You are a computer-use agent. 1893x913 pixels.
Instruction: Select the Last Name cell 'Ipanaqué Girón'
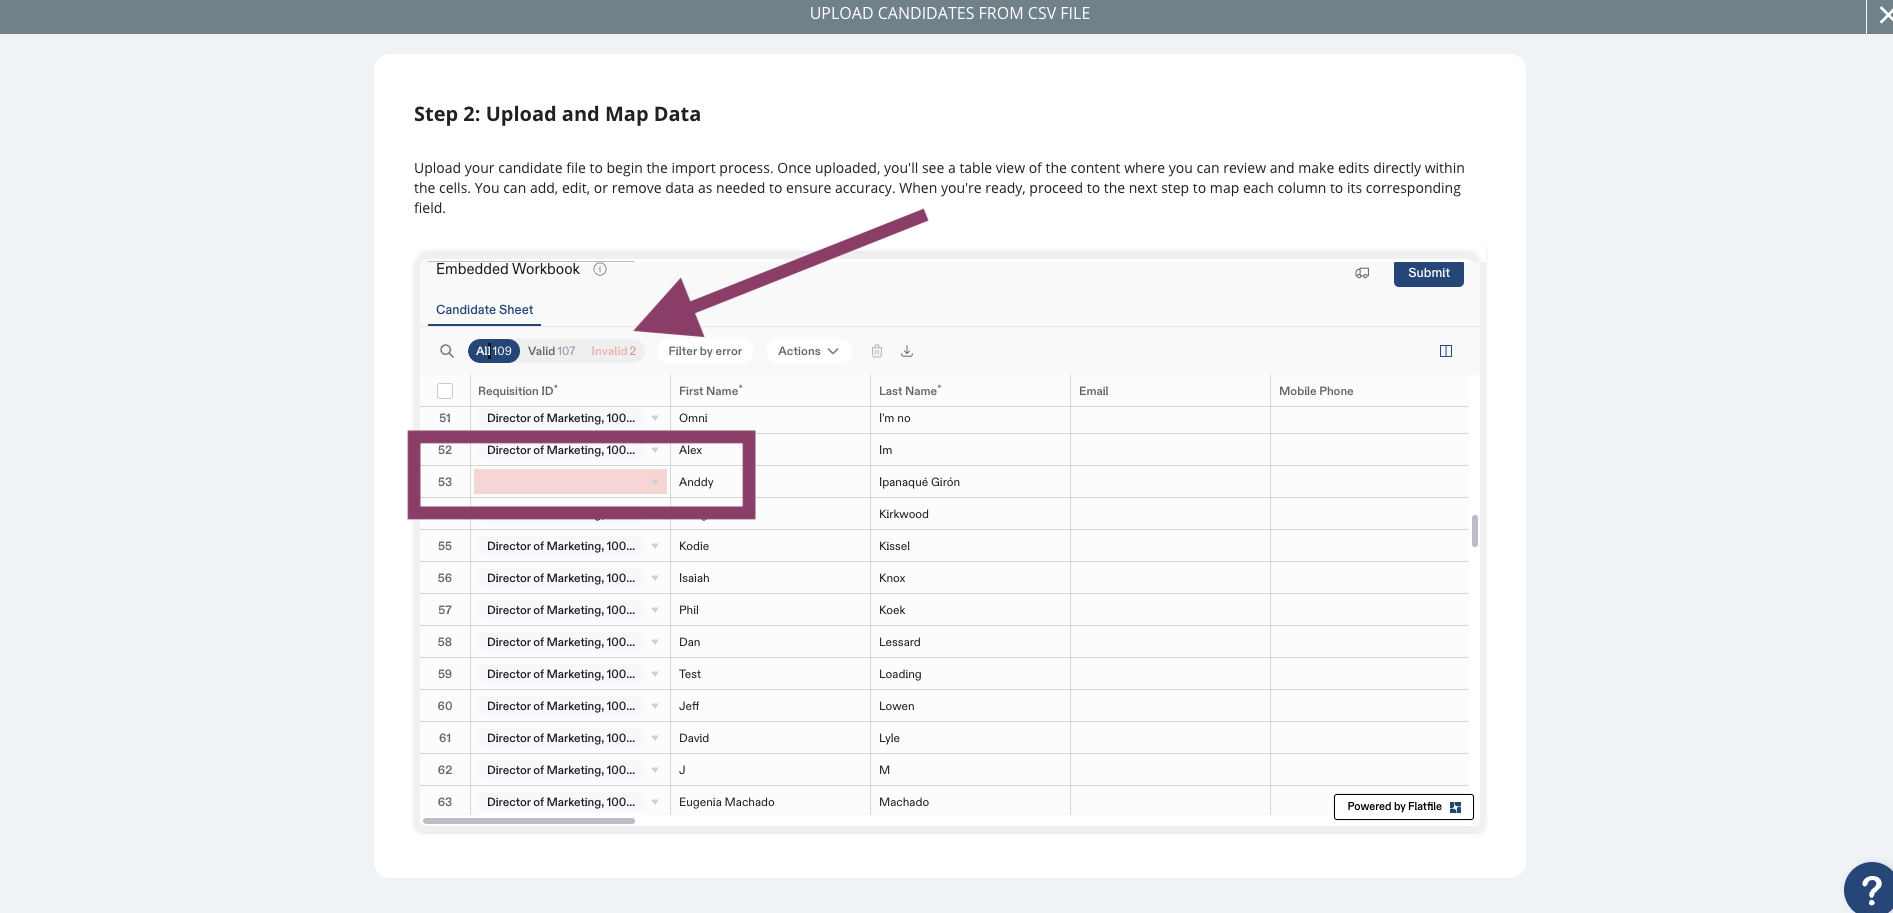(x=970, y=482)
